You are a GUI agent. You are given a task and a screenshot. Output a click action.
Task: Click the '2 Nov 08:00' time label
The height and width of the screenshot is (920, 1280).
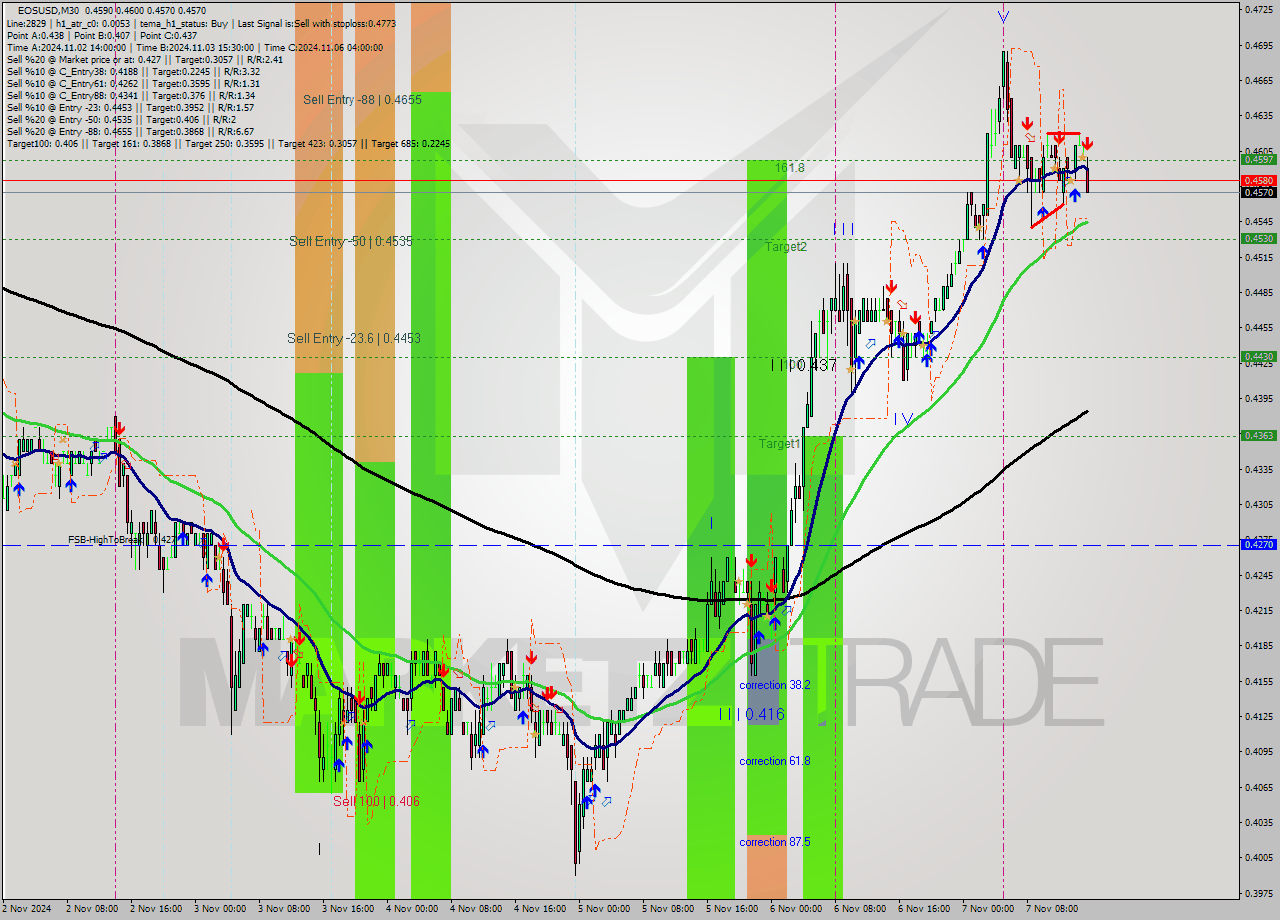[92, 909]
